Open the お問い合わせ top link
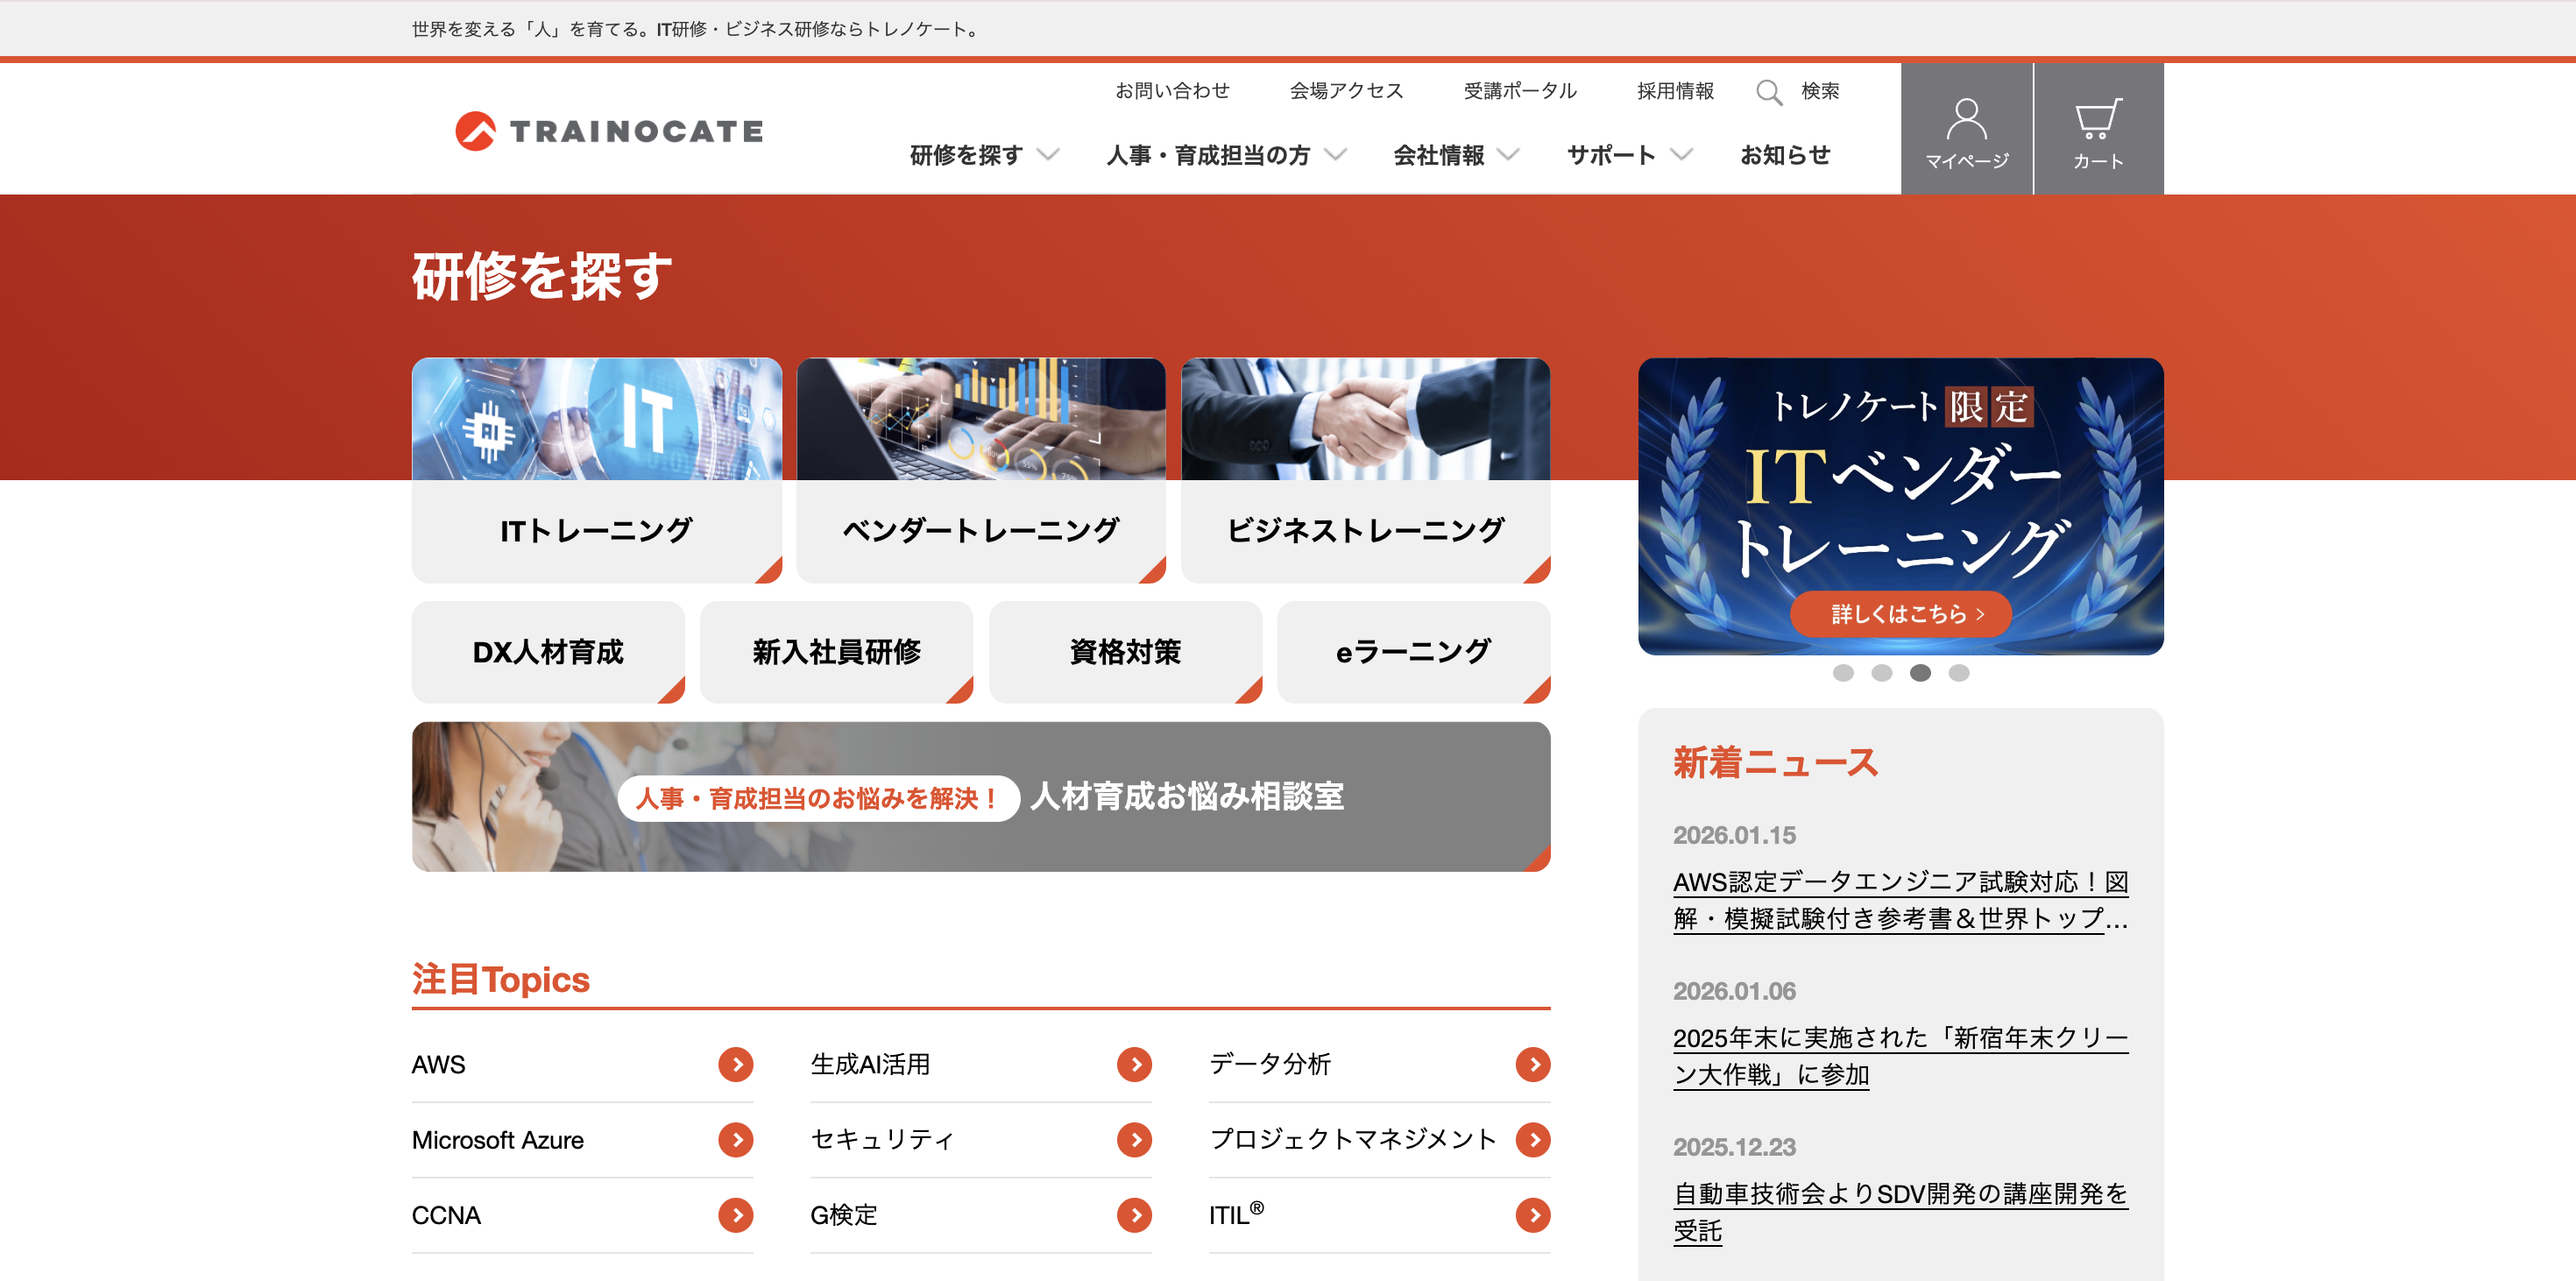This screenshot has height=1281, width=2576. tap(1172, 91)
